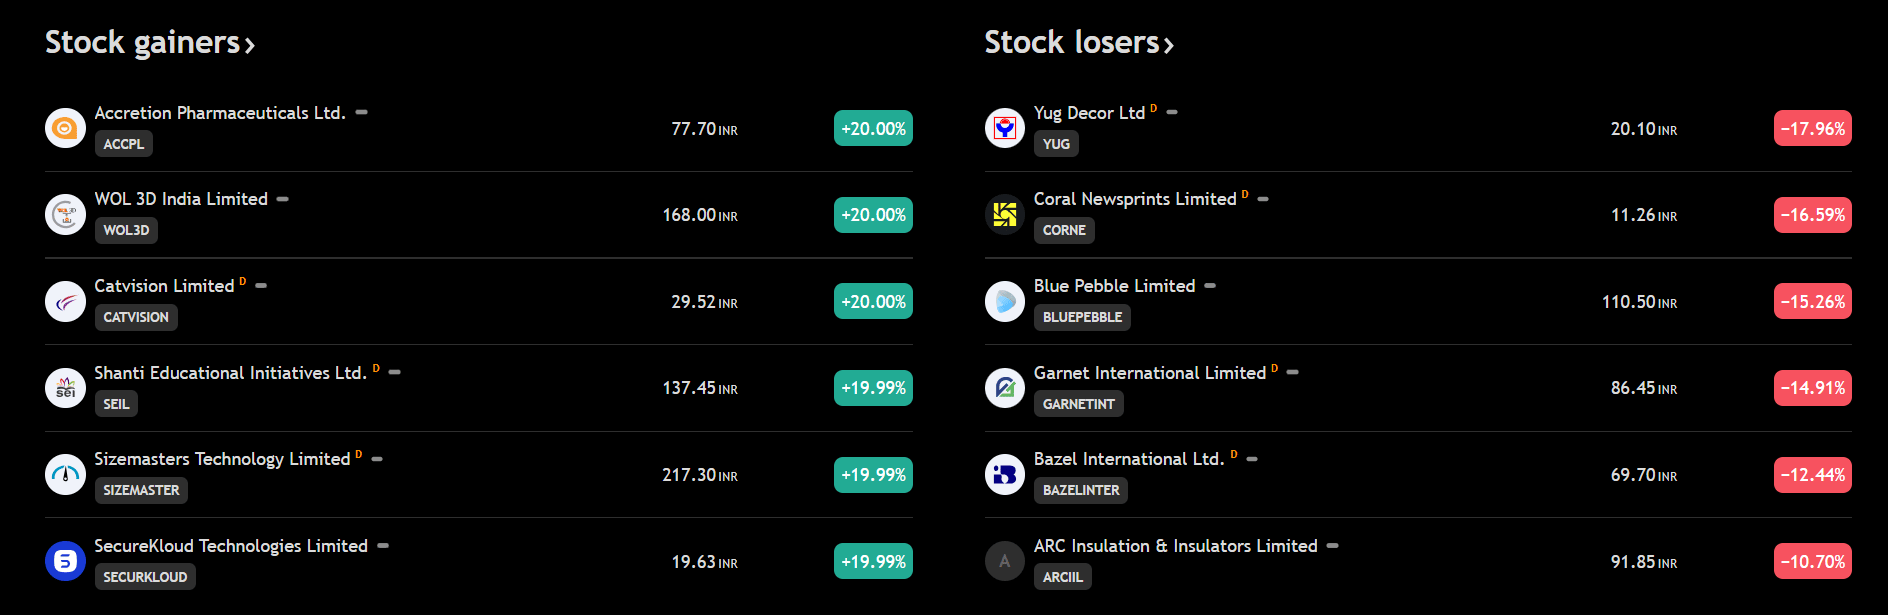
Task: Expand the Stock losers section chevron
Action: [x=1169, y=45]
